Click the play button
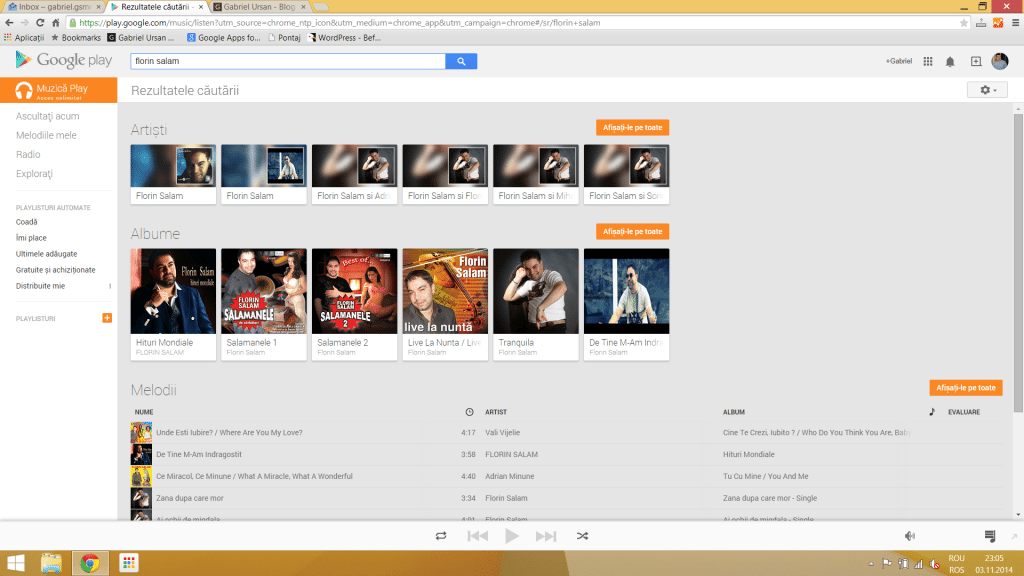Image resolution: width=1024 pixels, height=576 pixels. point(512,536)
